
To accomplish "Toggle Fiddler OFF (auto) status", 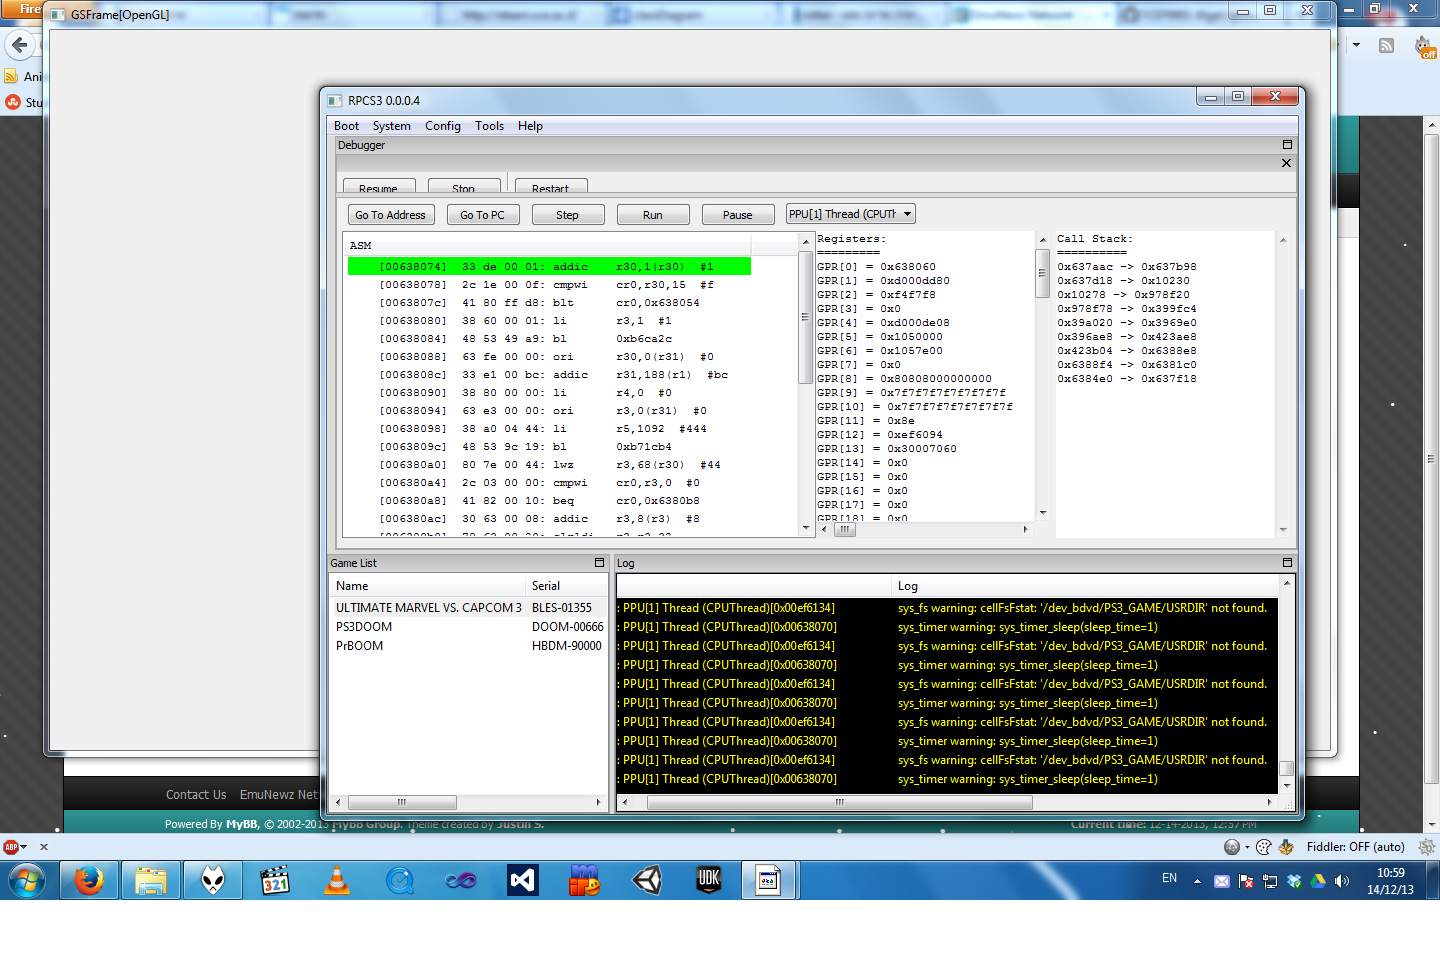I will (1355, 847).
